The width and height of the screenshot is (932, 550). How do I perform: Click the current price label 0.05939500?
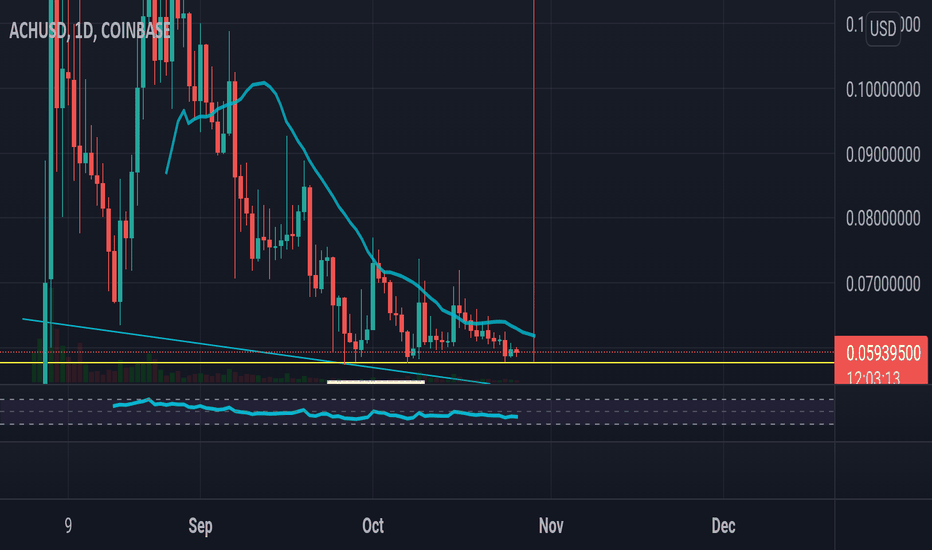point(883,353)
